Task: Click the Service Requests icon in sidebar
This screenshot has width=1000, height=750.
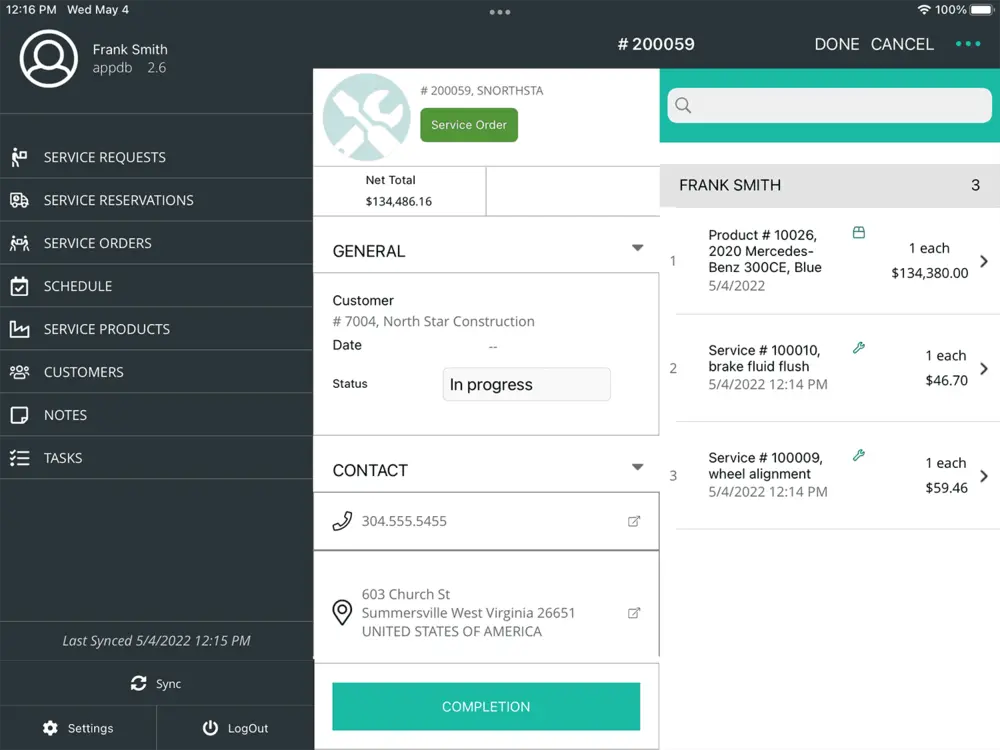Action: point(19,157)
